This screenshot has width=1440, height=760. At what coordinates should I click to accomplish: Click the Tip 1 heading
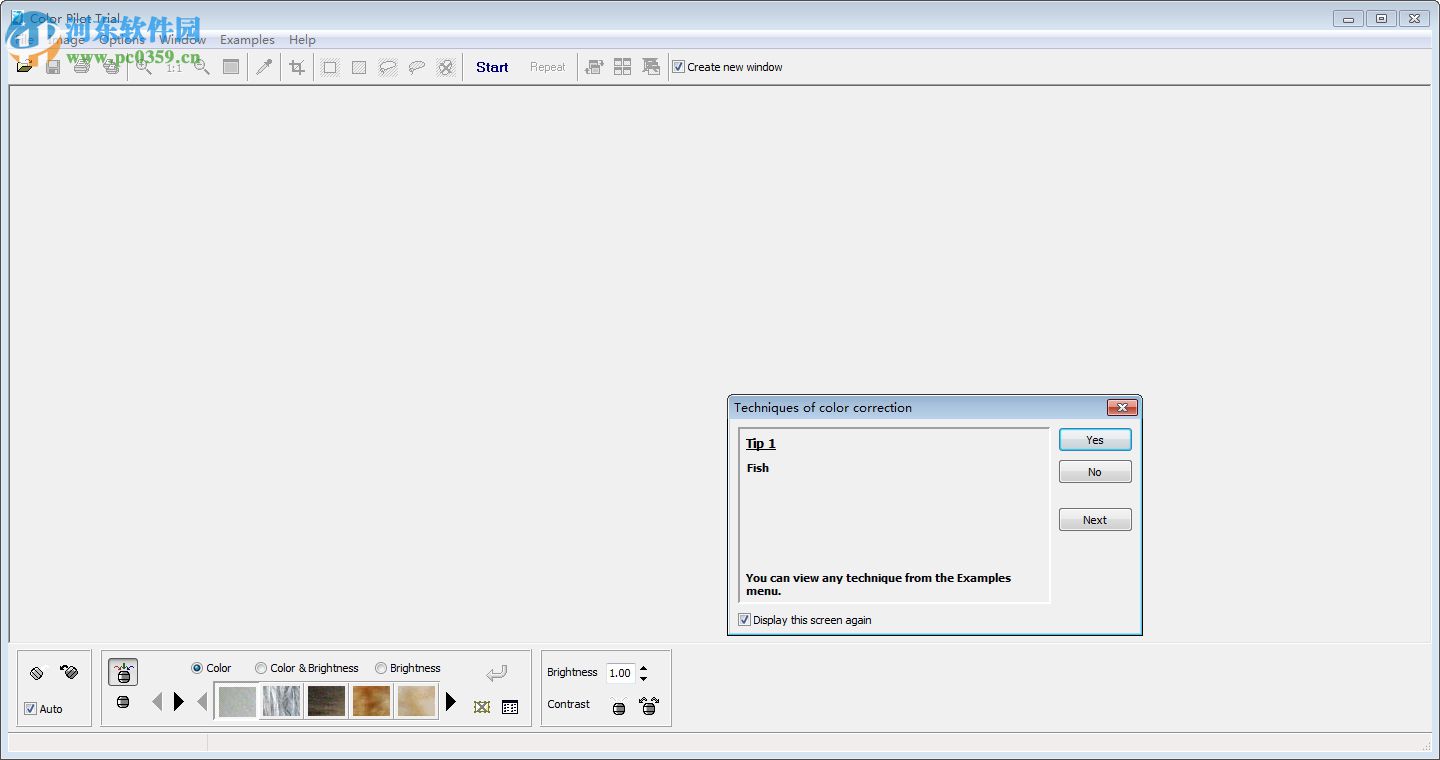(x=761, y=444)
